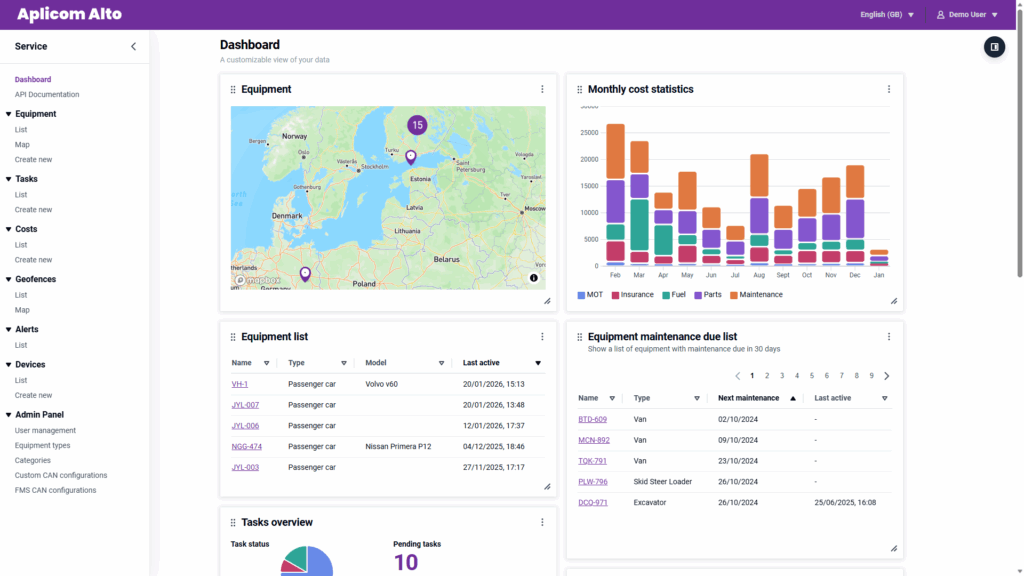Open Equipment maintenance due list options menu
This screenshot has height=576, width=1024.
(888, 337)
